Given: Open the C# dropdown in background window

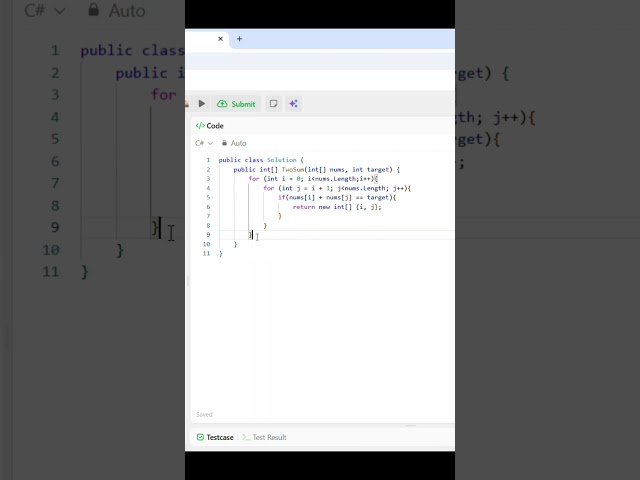Looking at the screenshot, I should coord(44,11).
